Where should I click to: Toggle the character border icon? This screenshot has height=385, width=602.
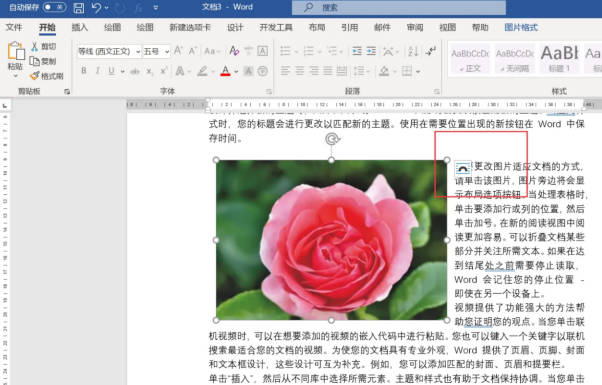coord(263,51)
